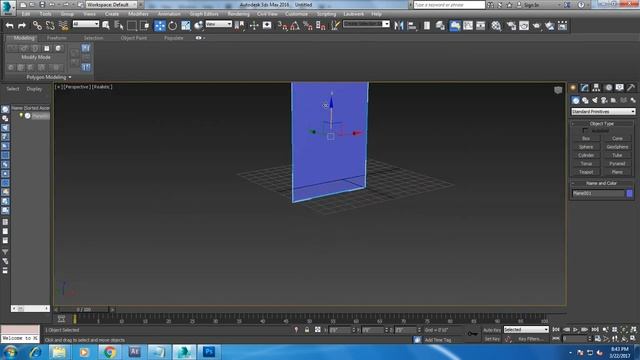Open the reference coordinate system View dropdown
Screen dimensions: 640x360
pyautogui.click(x=218, y=24)
